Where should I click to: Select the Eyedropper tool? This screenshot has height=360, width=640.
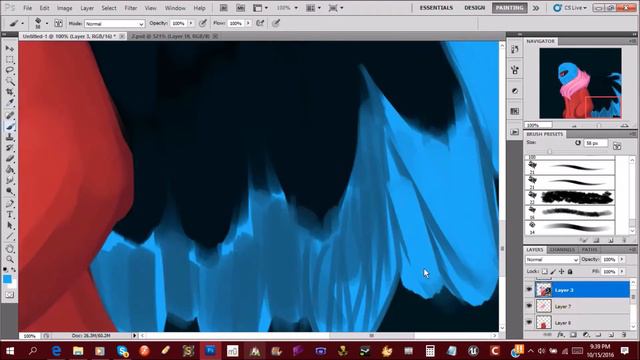(9, 102)
